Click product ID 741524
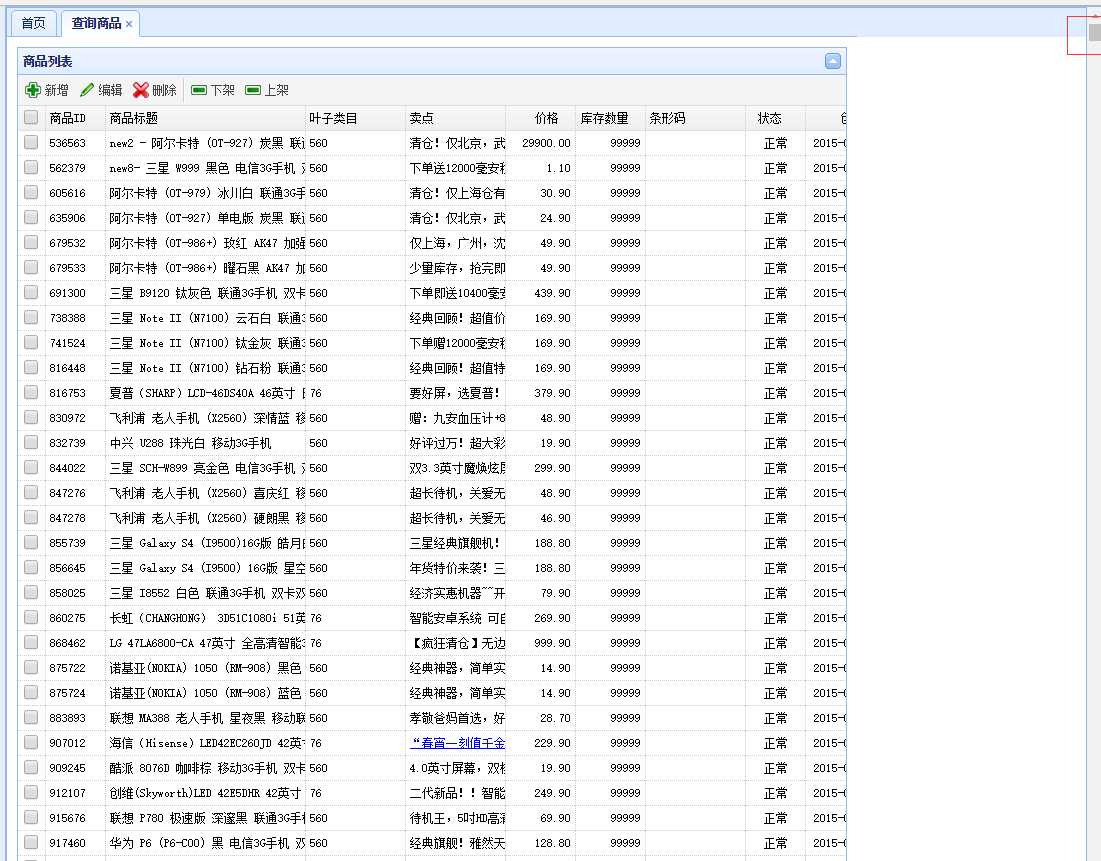This screenshot has width=1101, height=861. (x=67, y=343)
